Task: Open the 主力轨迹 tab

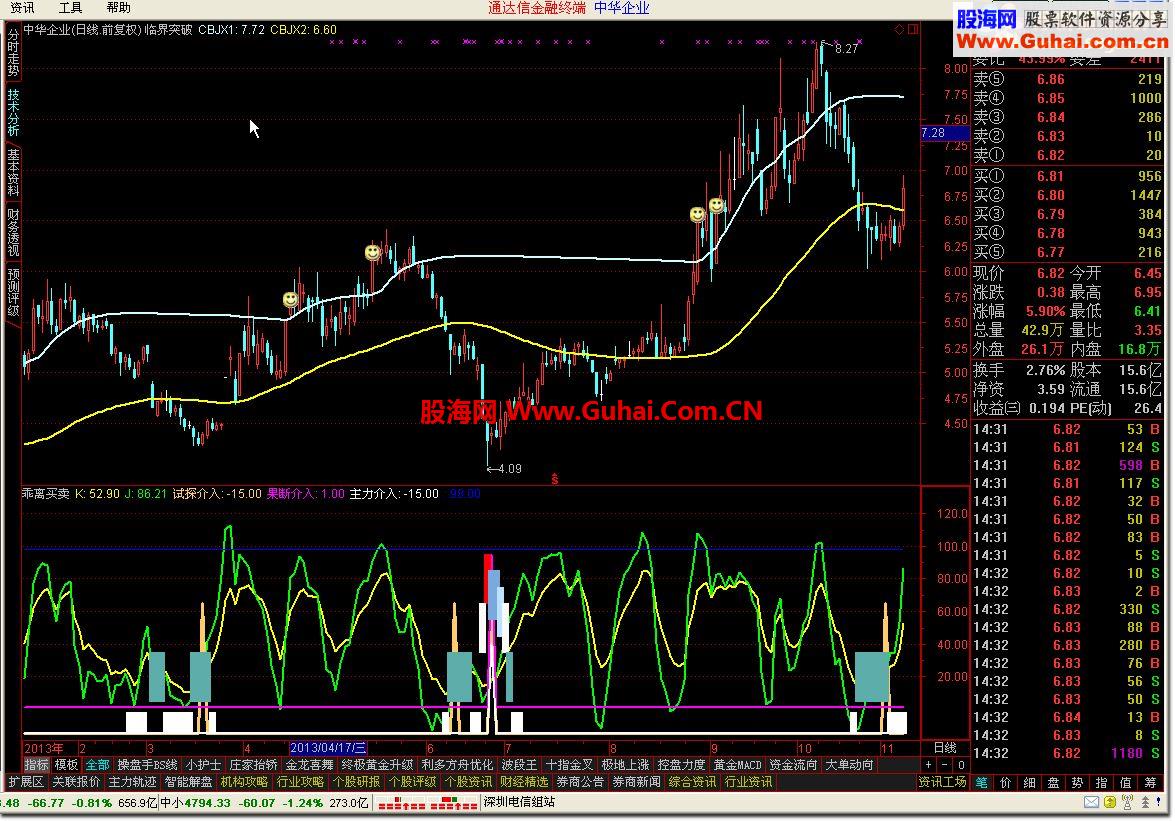Action: tap(133, 782)
